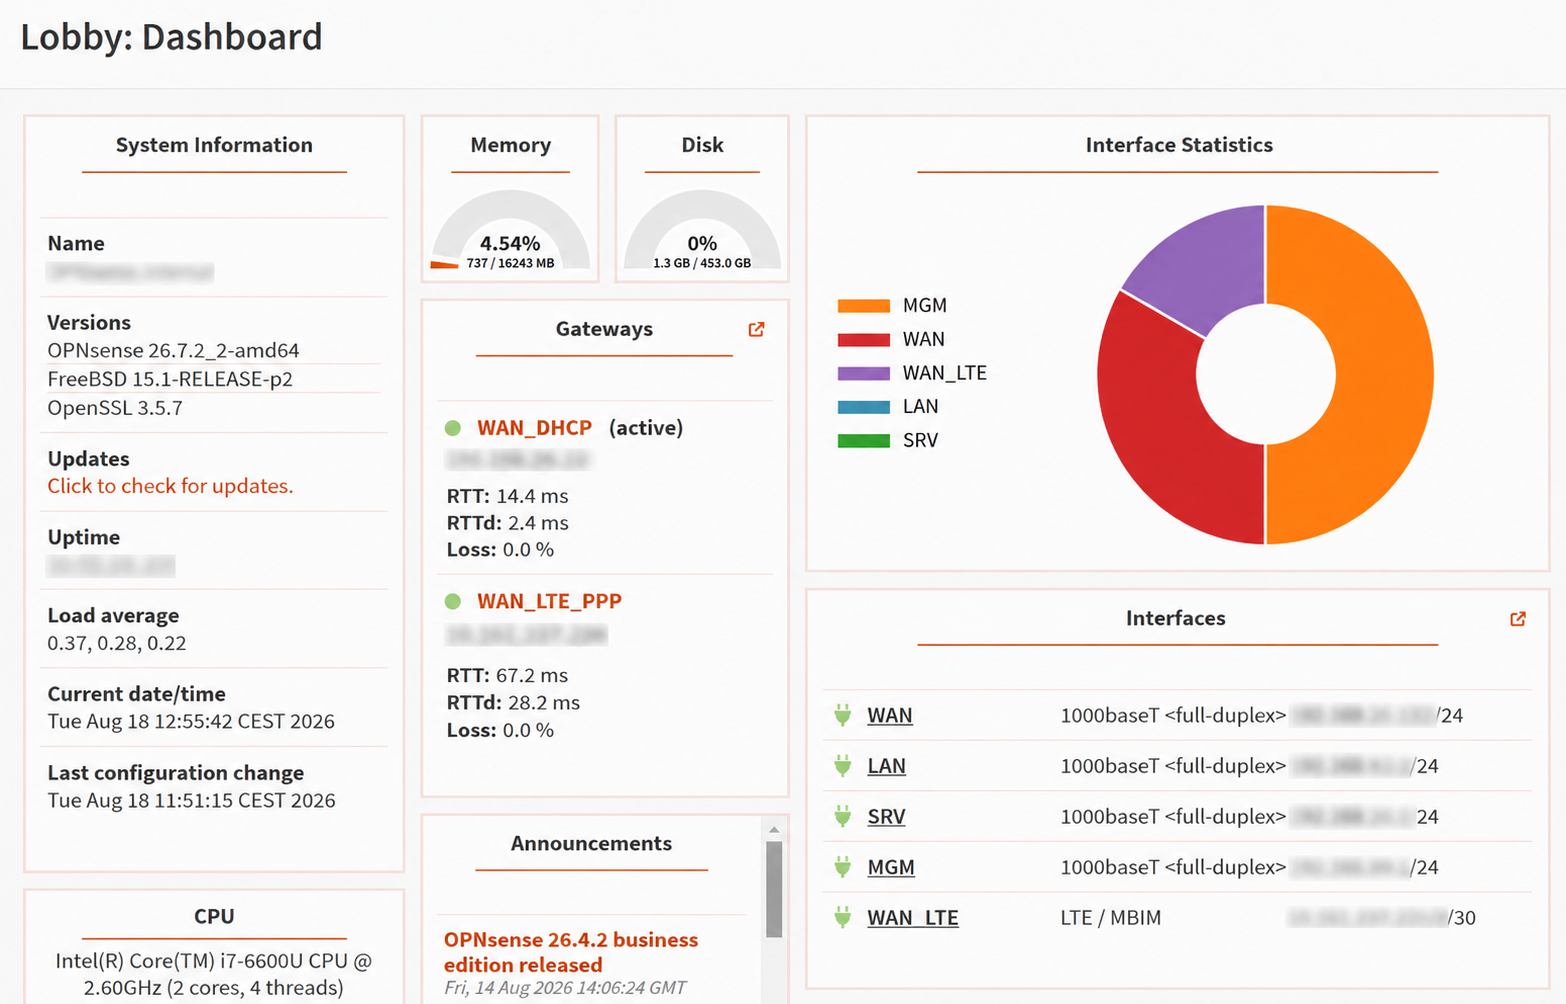The width and height of the screenshot is (1566, 1004).
Task: Open OPNsense 26.4.2 business edition announcement
Action: (x=571, y=952)
